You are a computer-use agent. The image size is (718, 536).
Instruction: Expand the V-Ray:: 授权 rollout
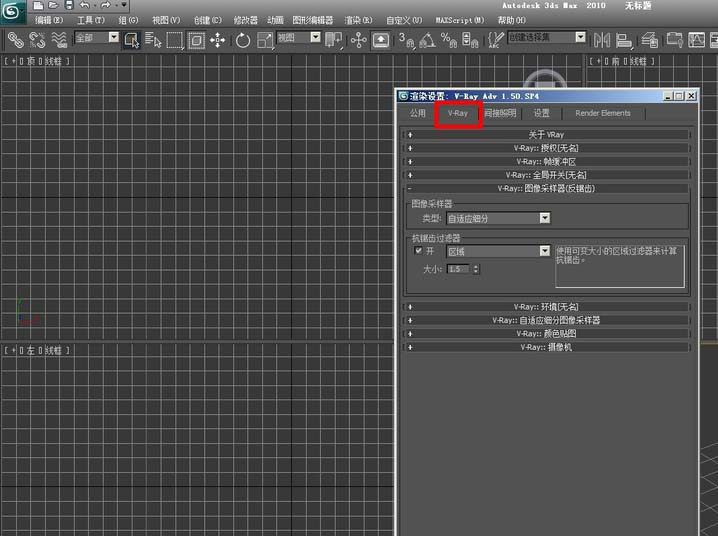pos(546,148)
